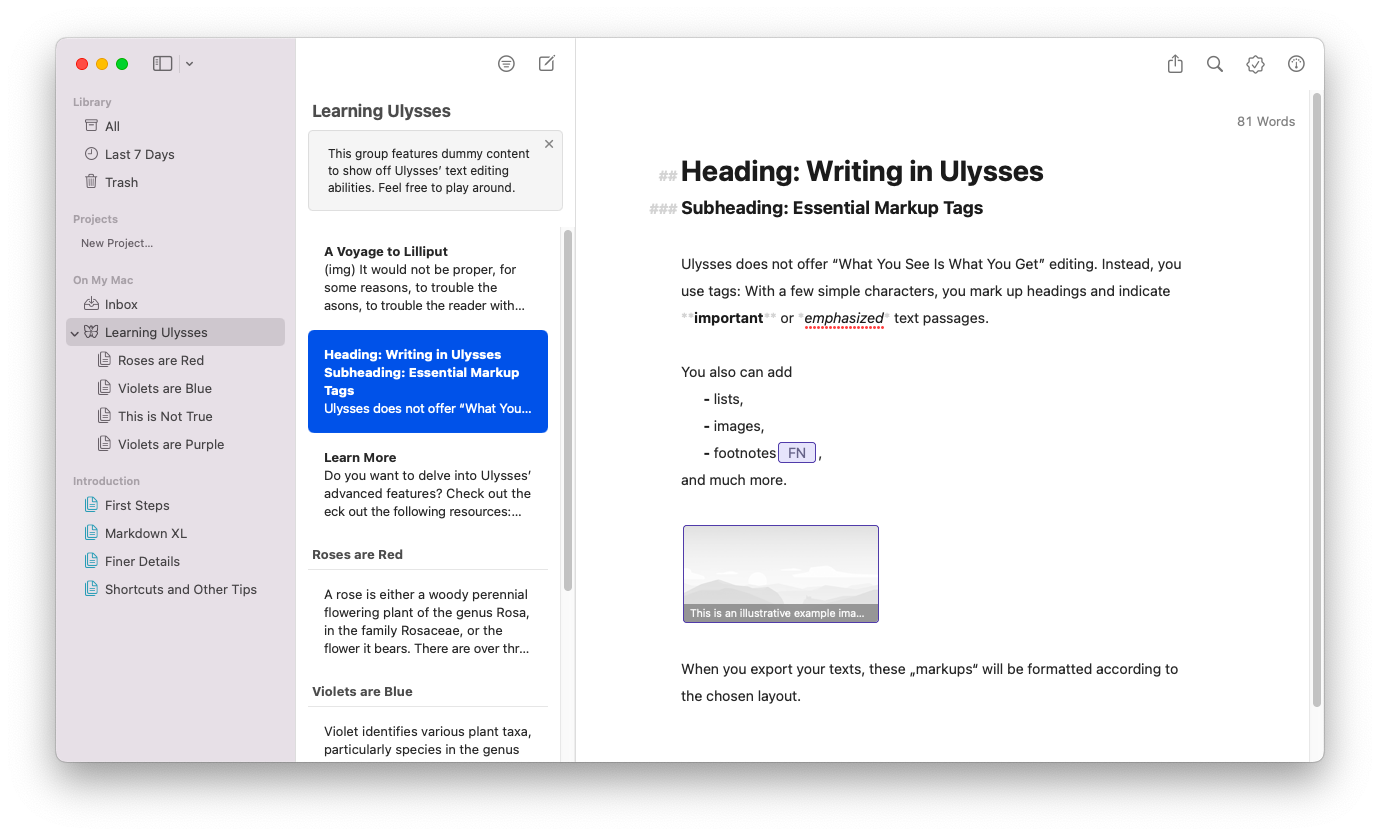Click the Violets are Blue document icon
This screenshot has height=836, width=1380.
click(x=104, y=388)
